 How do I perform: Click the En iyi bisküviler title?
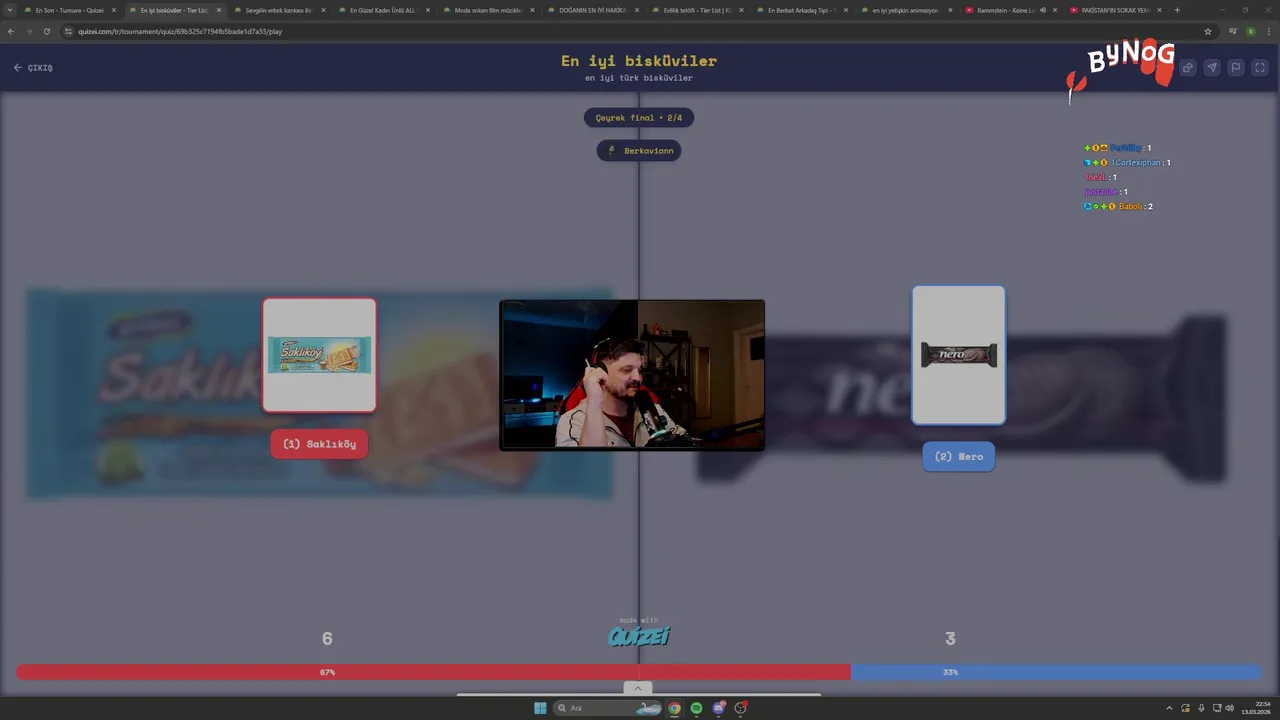[639, 61]
